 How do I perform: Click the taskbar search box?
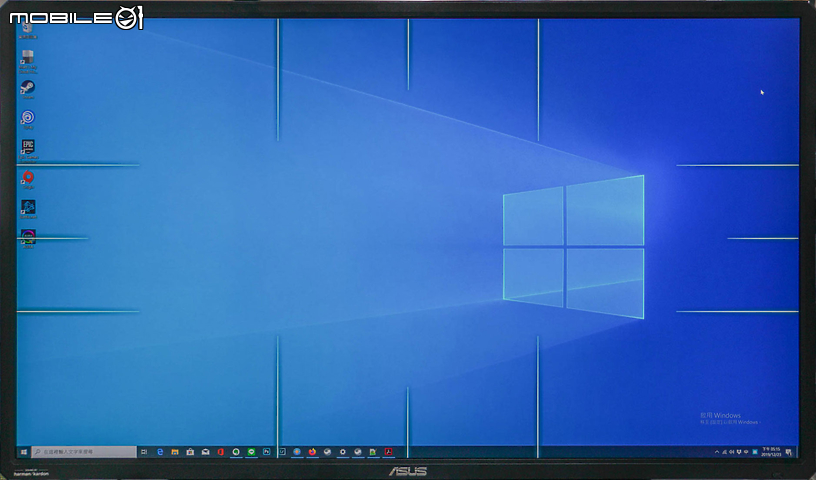coord(84,452)
